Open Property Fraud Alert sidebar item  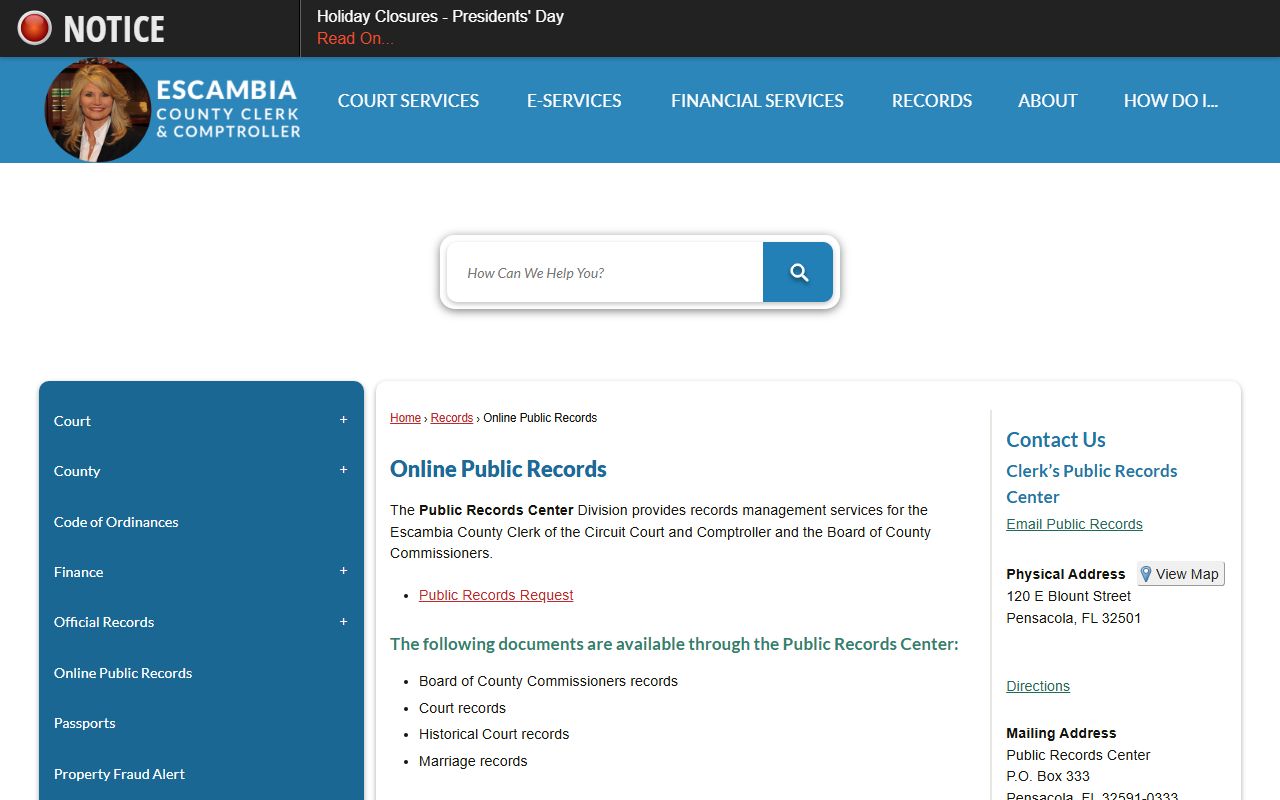[x=119, y=774]
